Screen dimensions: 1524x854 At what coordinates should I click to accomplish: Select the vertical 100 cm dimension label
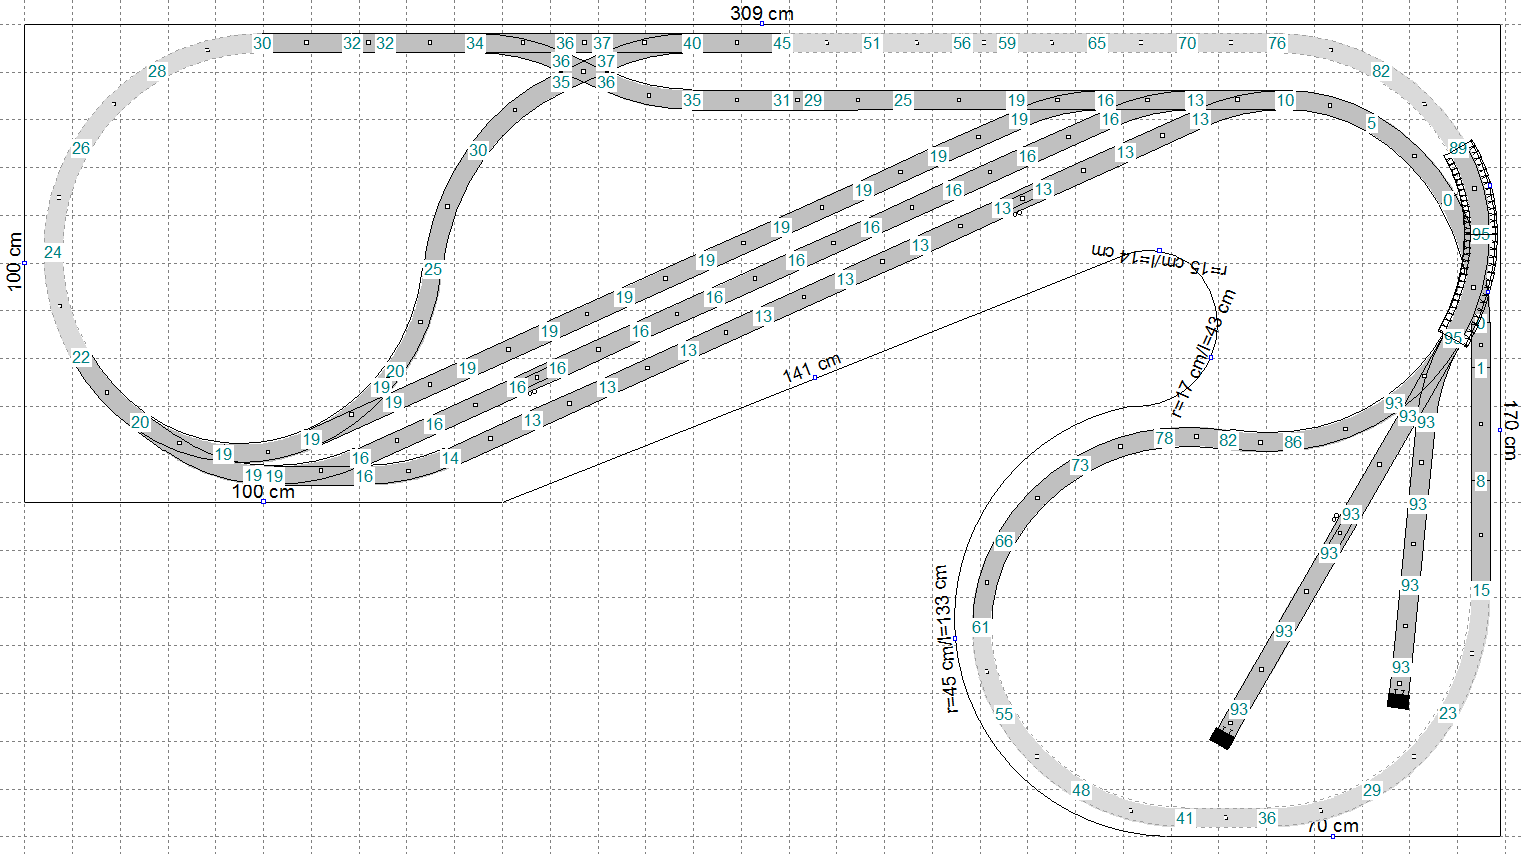[15, 262]
